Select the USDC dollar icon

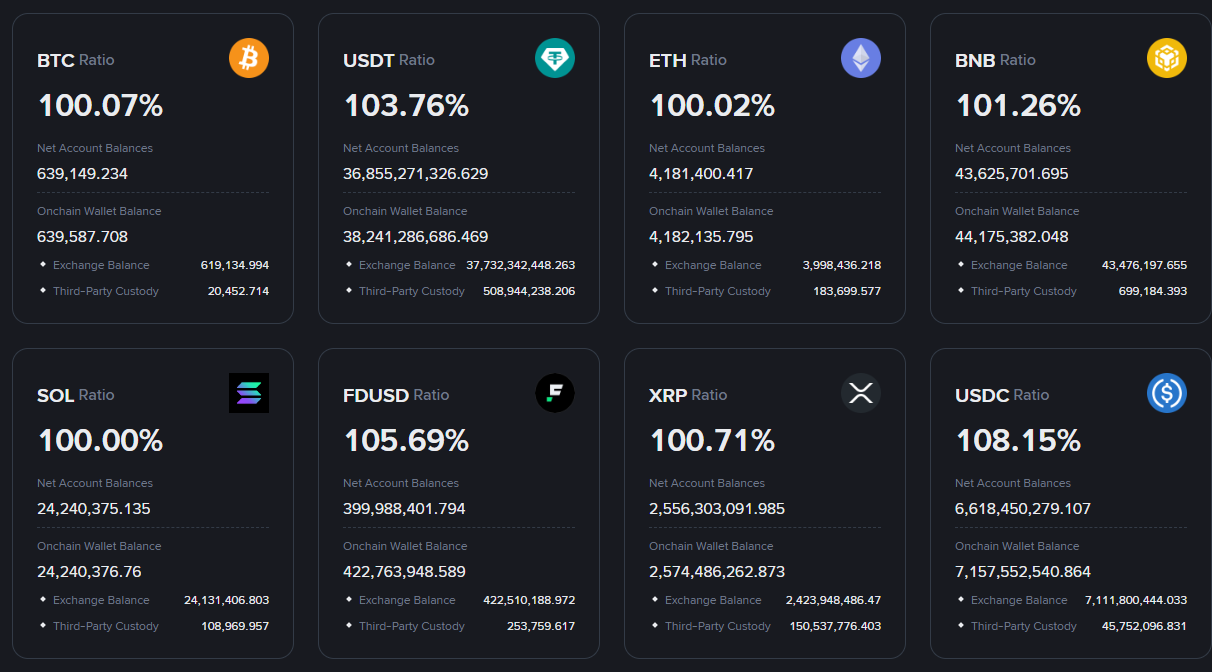[1166, 392]
